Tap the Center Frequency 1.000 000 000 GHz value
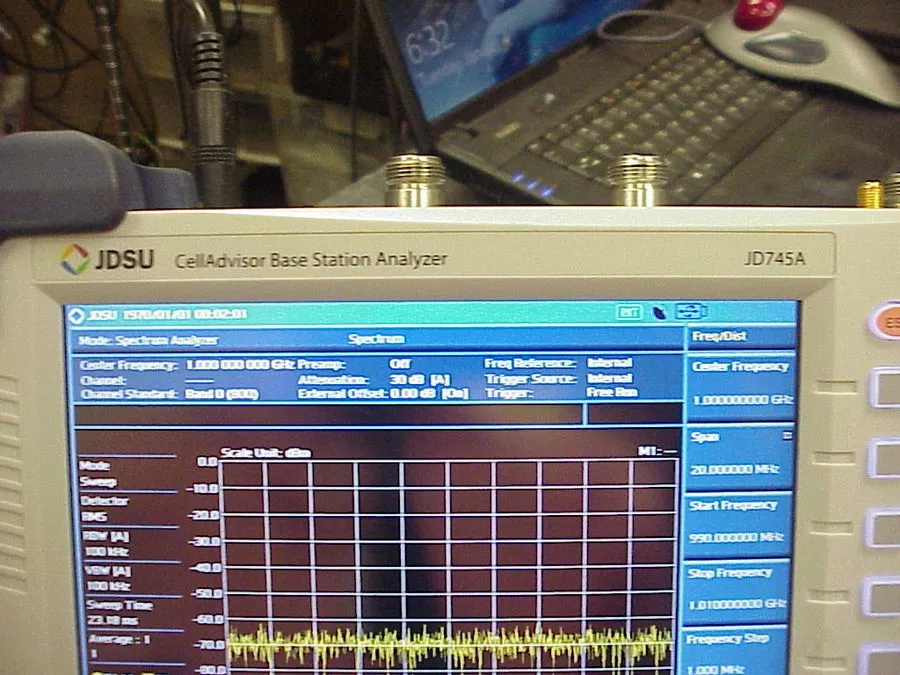 click(240, 364)
